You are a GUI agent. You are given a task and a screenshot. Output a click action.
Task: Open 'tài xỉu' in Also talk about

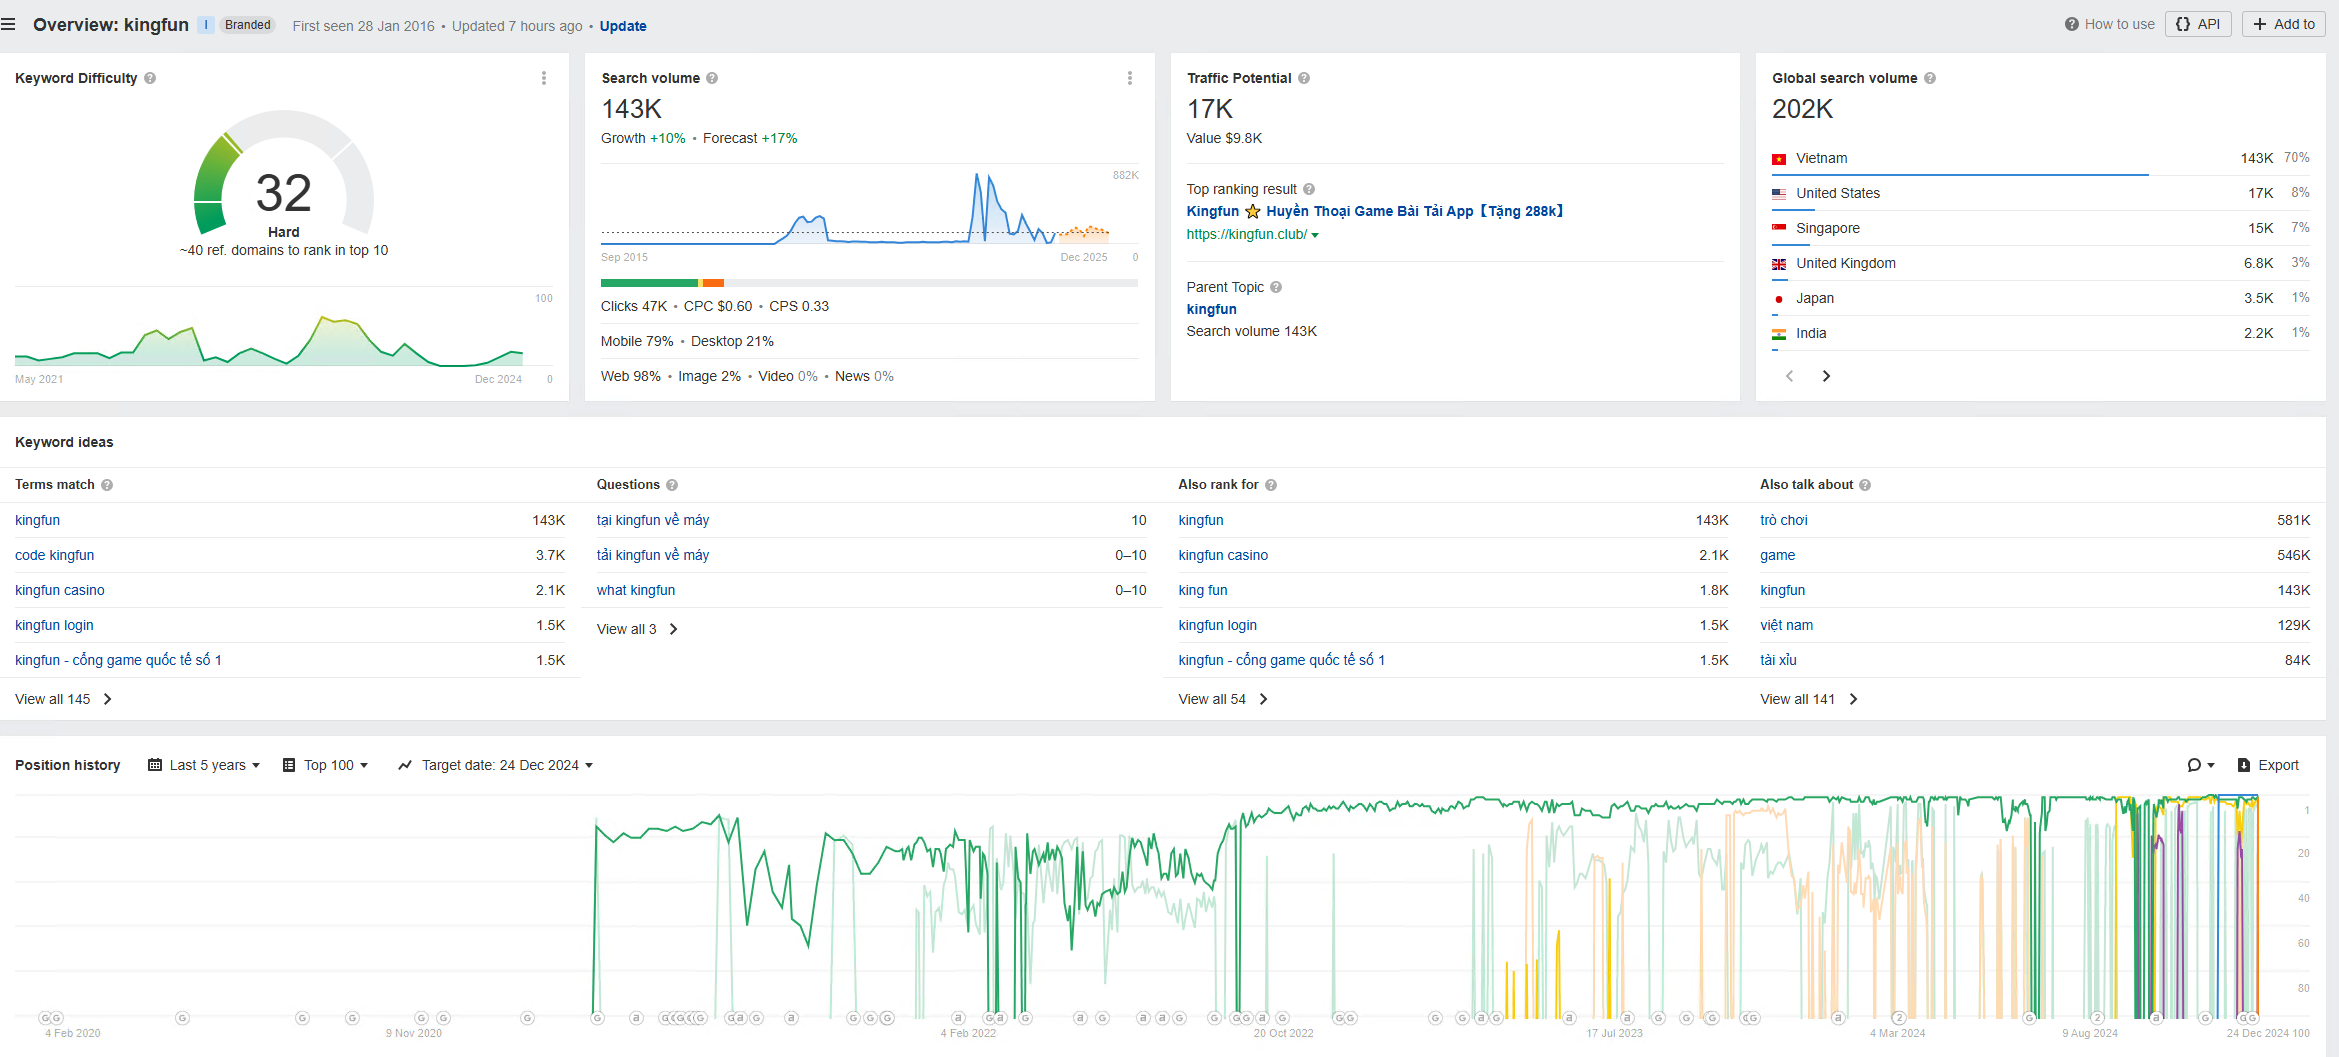tap(1778, 660)
